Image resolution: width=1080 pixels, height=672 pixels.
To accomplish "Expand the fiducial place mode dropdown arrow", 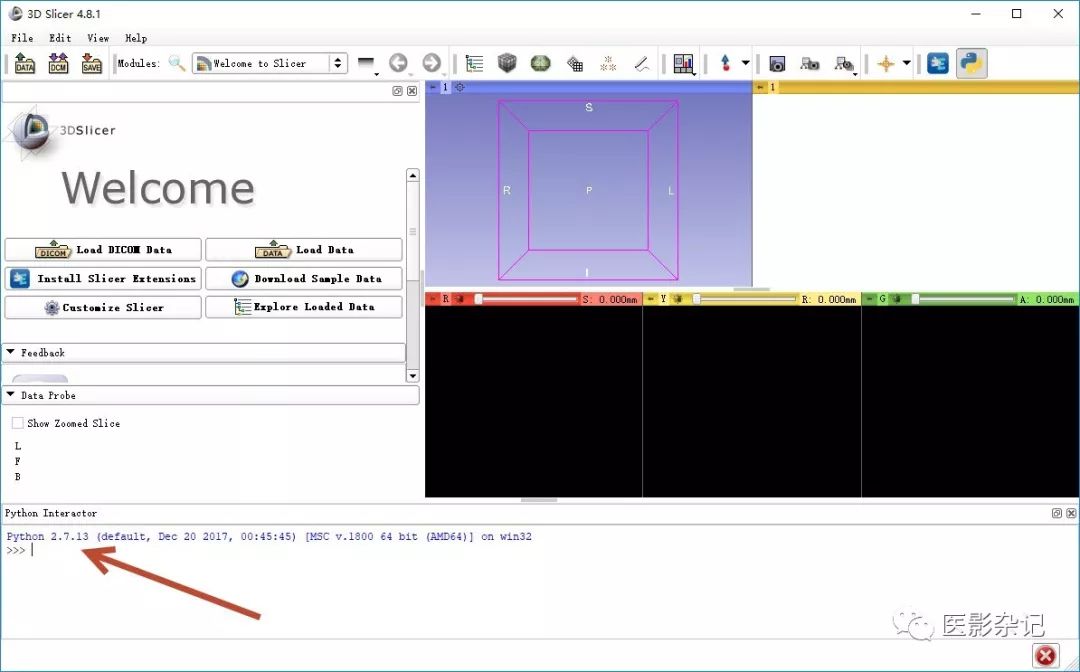I will pos(746,63).
